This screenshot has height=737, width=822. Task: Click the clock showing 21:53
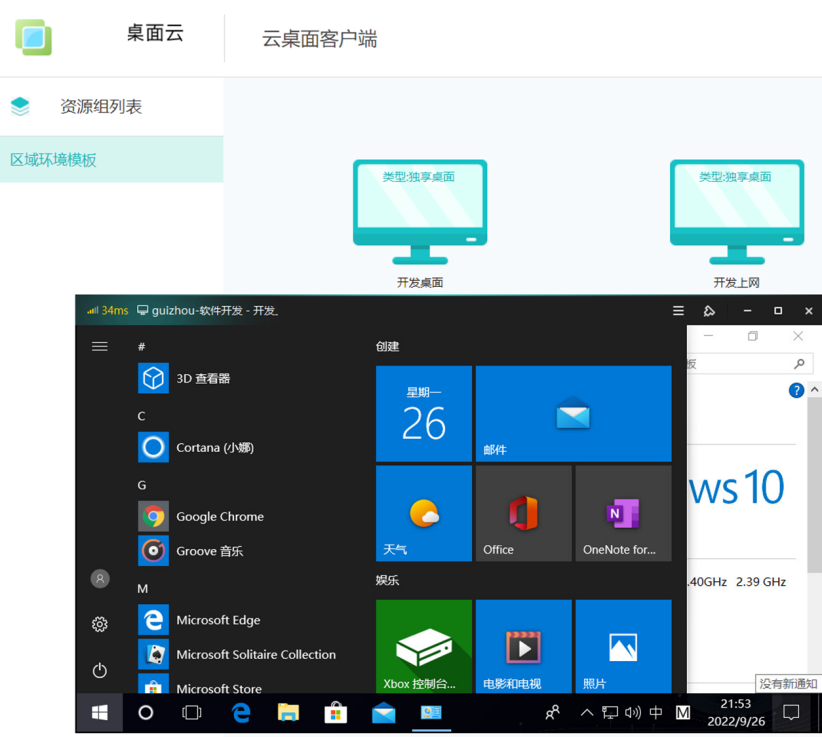pos(736,712)
